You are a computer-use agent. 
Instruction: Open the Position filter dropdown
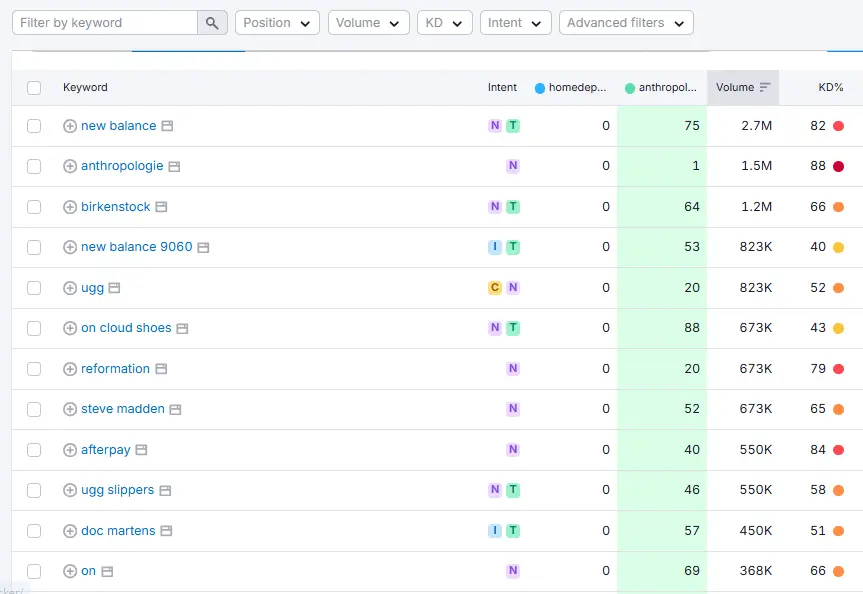click(277, 23)
